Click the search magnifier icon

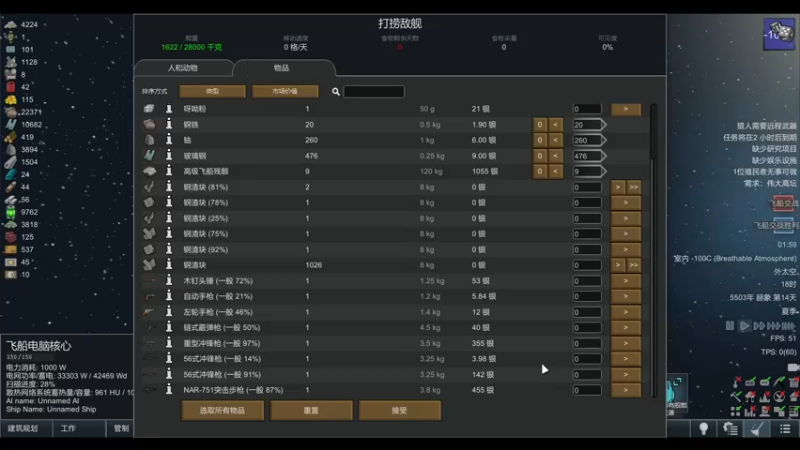[x=336, y=92]
